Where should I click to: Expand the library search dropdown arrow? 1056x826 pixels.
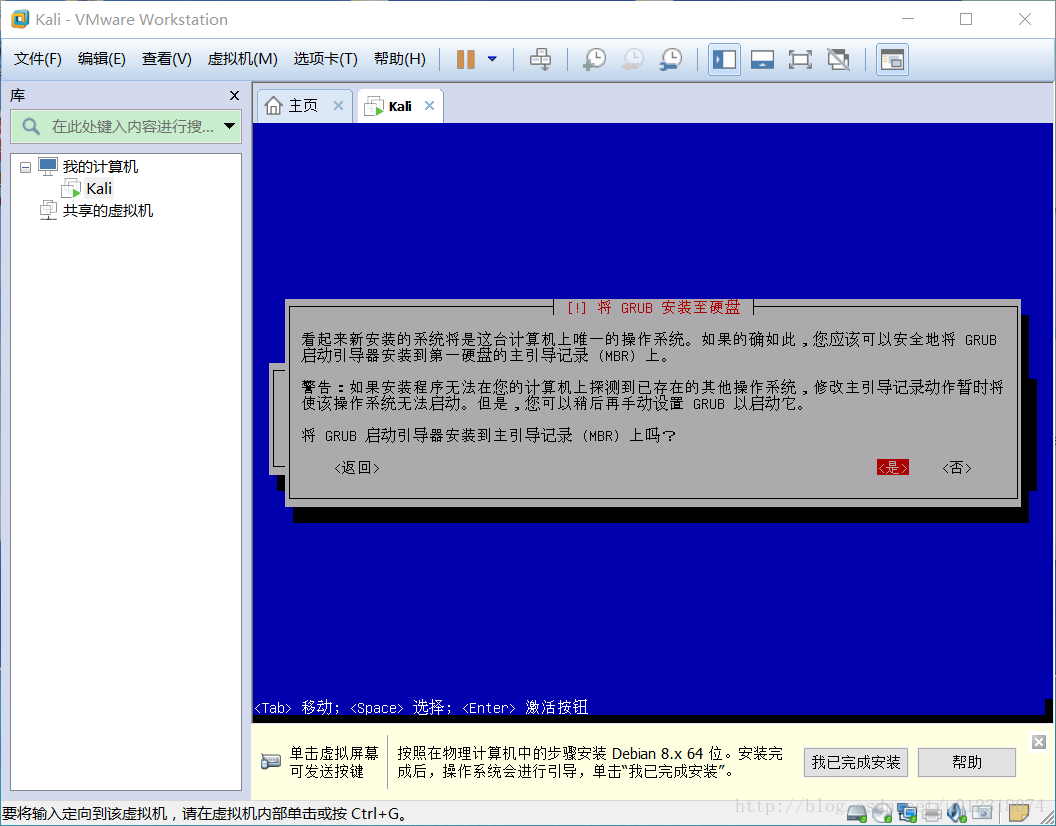(230, 126)
